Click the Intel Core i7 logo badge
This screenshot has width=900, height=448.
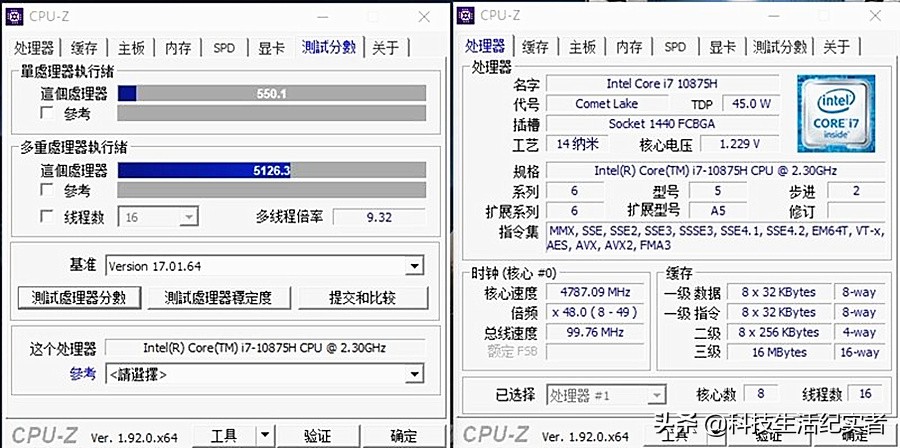click(836, 113)
